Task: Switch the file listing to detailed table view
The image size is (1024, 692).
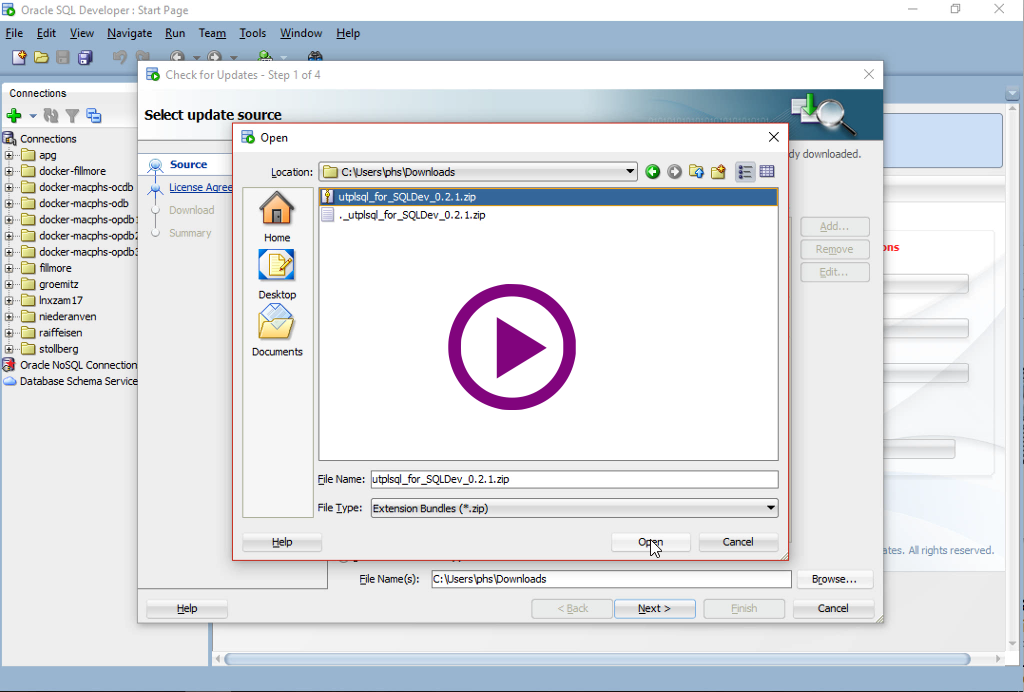Action: click(x=766, y=171)
